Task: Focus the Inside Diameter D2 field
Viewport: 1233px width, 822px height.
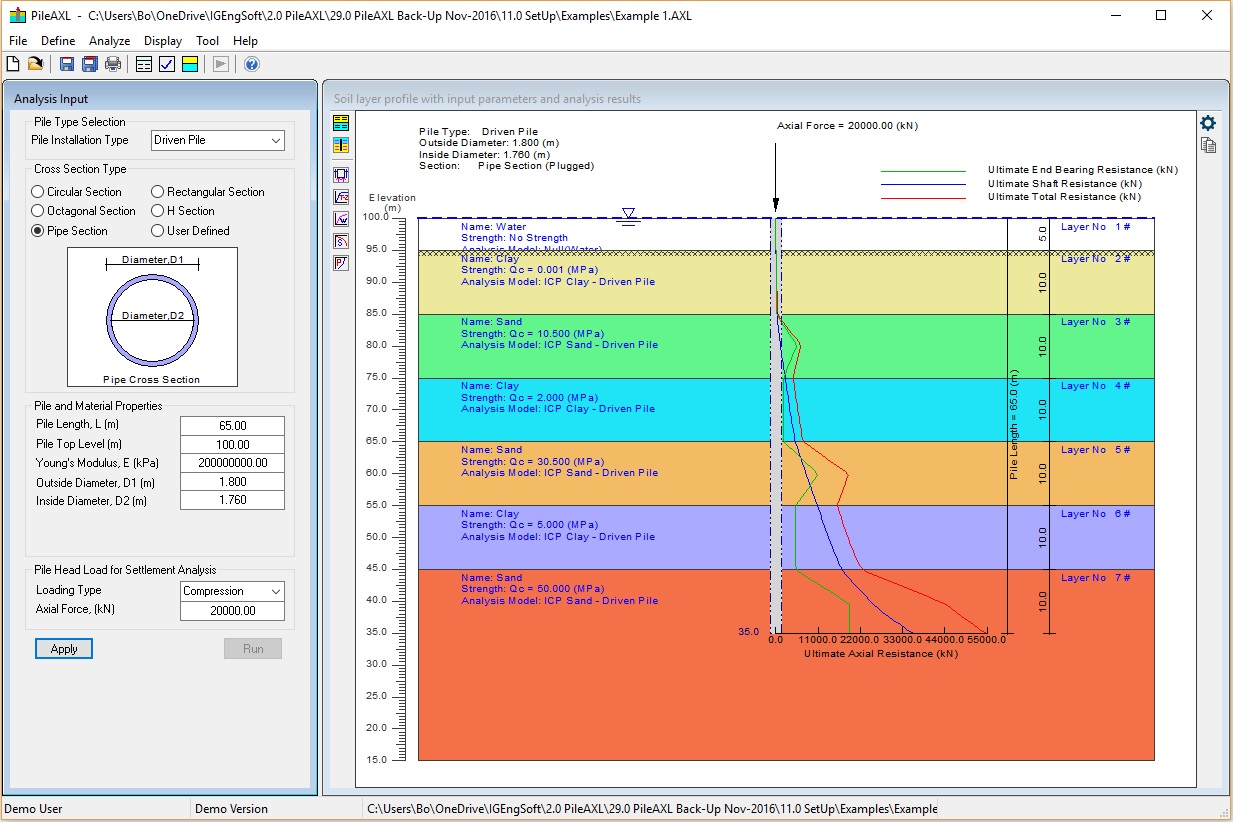Action: (232, 501)
